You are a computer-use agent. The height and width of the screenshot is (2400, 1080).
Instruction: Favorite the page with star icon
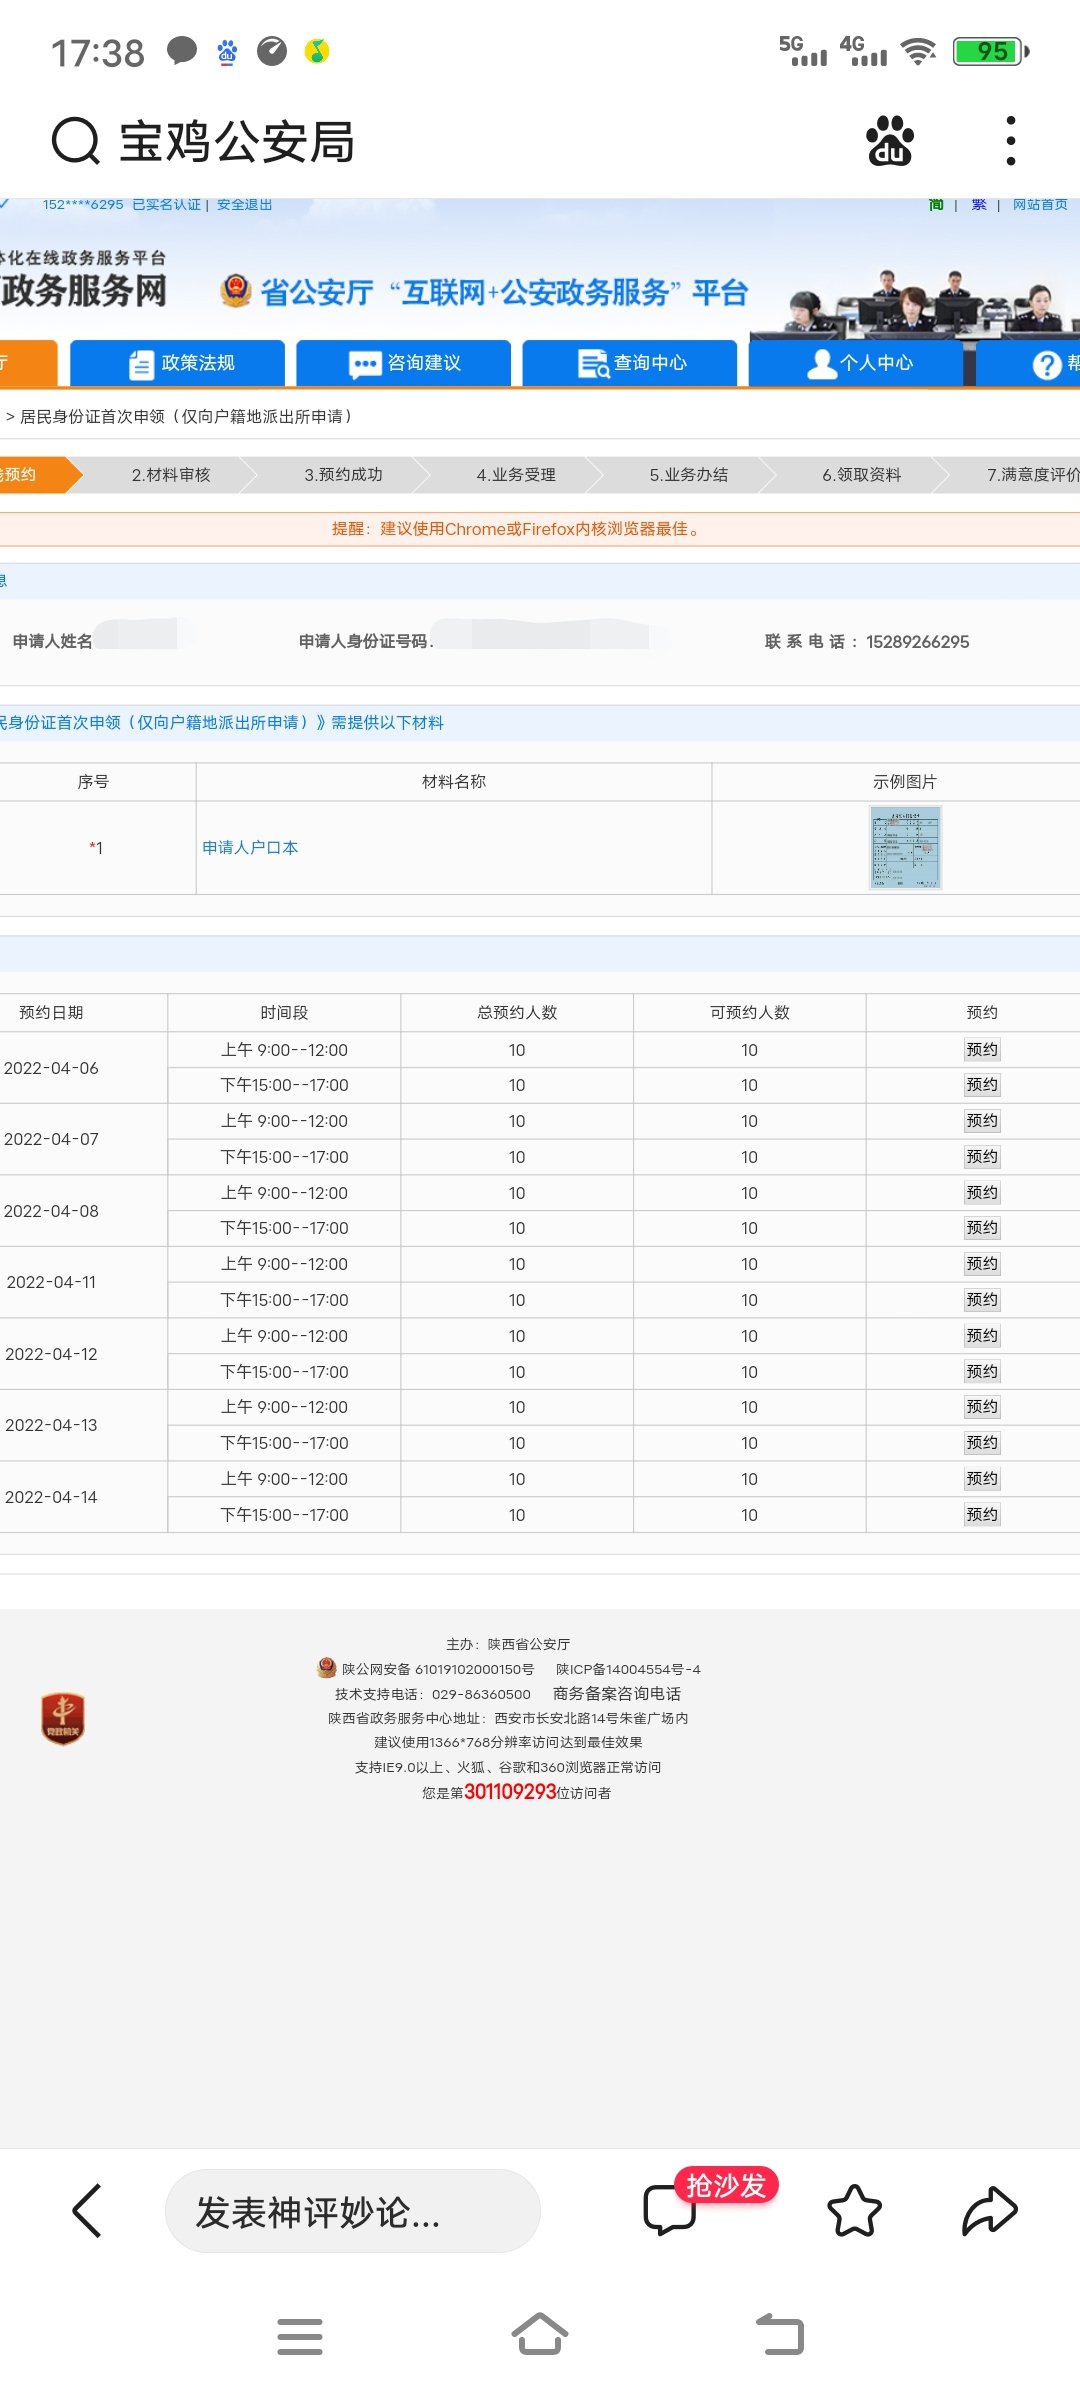pyautogui.click(x=854, y=2211)
